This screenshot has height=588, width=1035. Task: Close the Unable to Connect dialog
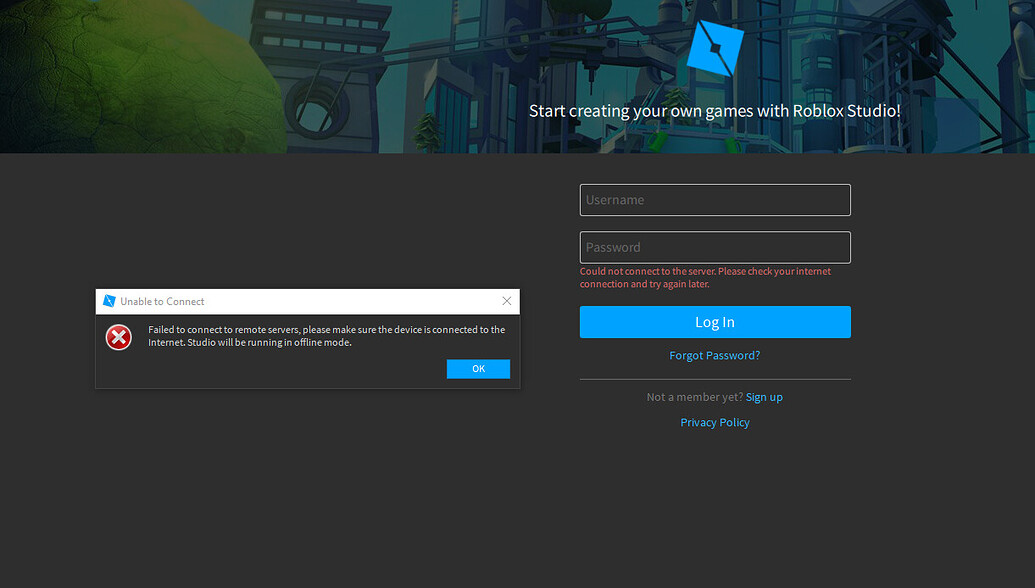point(506,301)
